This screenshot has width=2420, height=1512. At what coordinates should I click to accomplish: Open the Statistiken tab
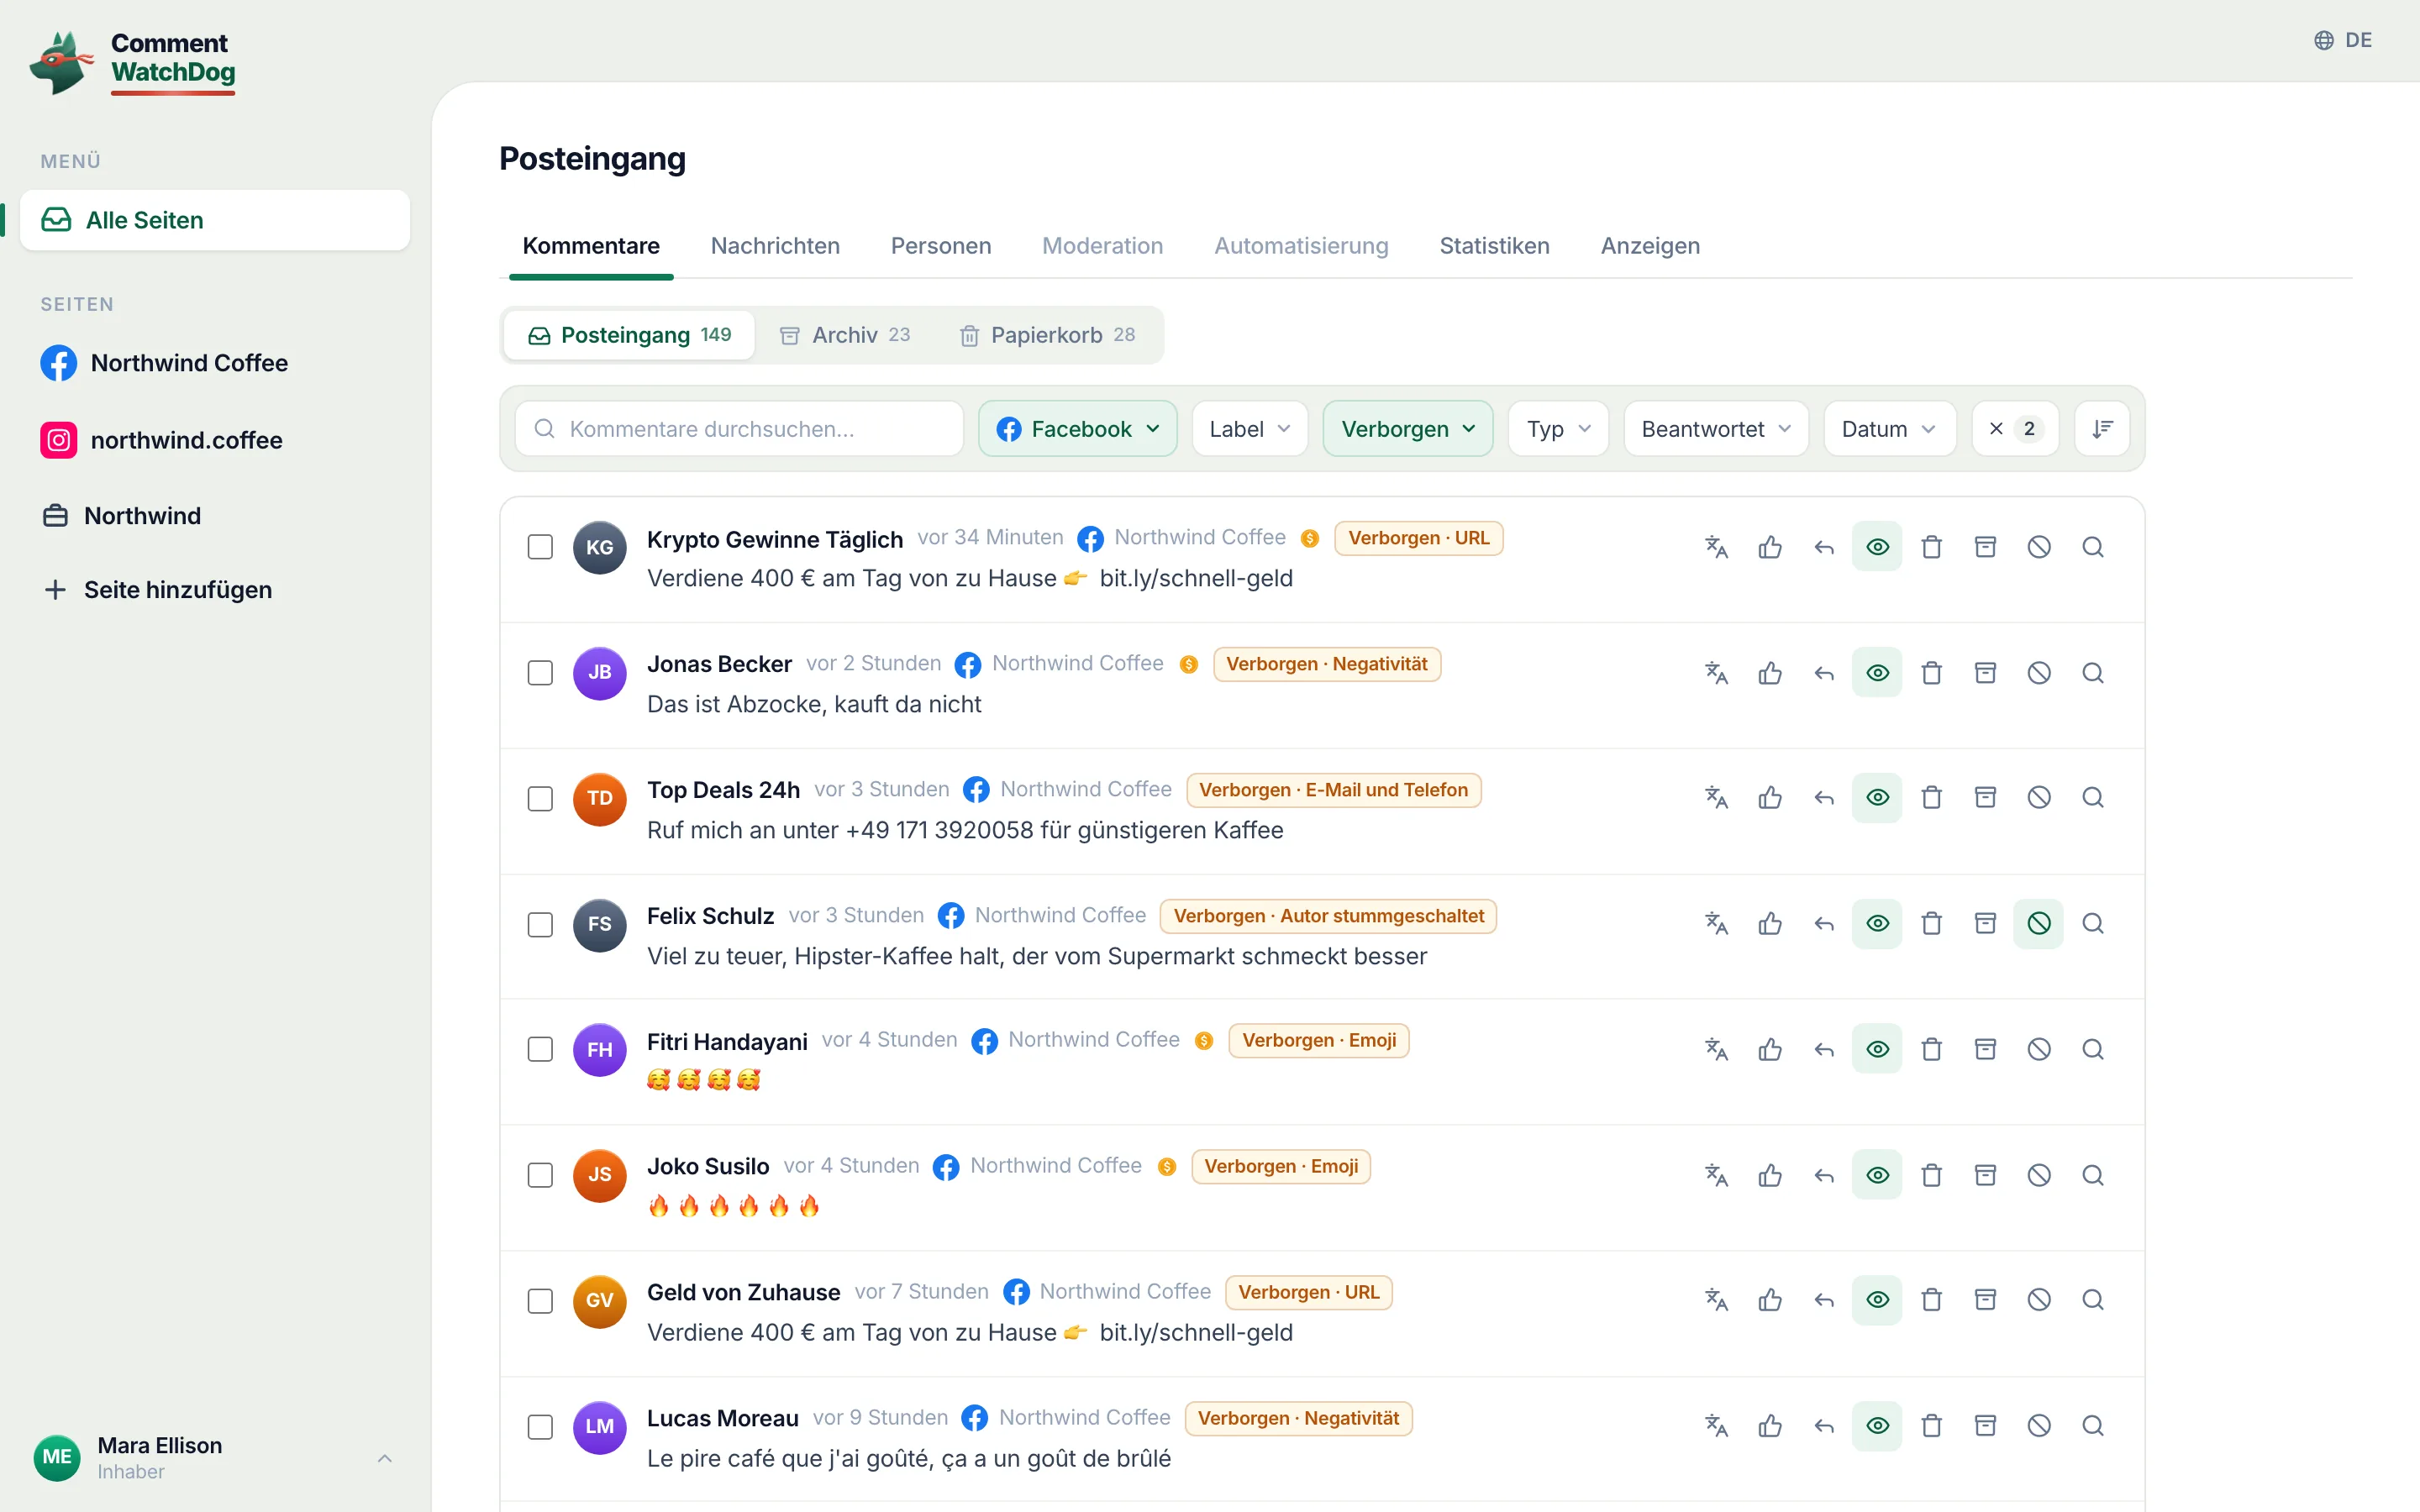click(1494, 246)
